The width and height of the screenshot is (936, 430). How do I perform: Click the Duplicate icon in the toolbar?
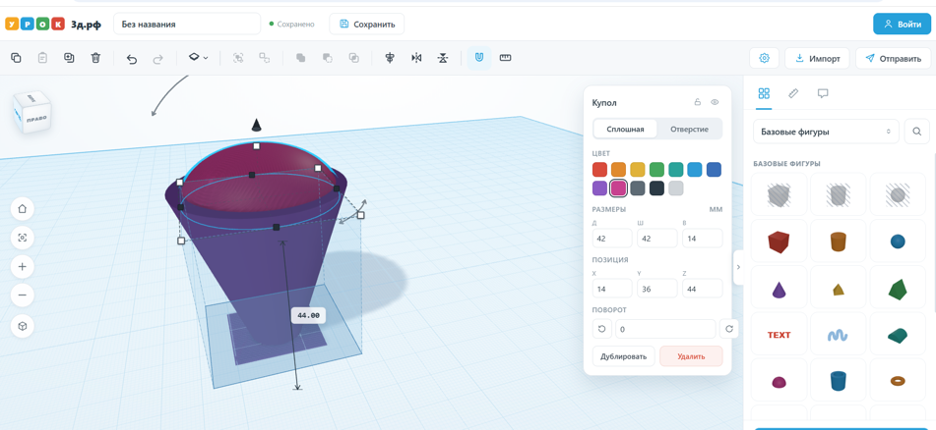69,58
